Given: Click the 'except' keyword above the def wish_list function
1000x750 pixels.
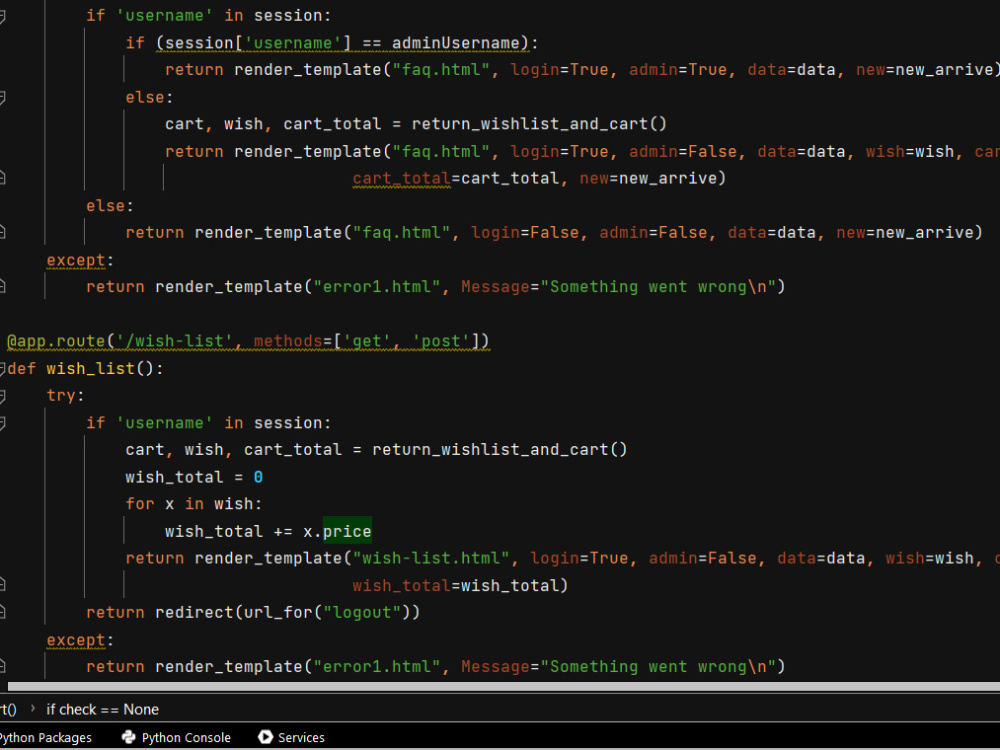Looking at the screenshot, I should [76, 260].
